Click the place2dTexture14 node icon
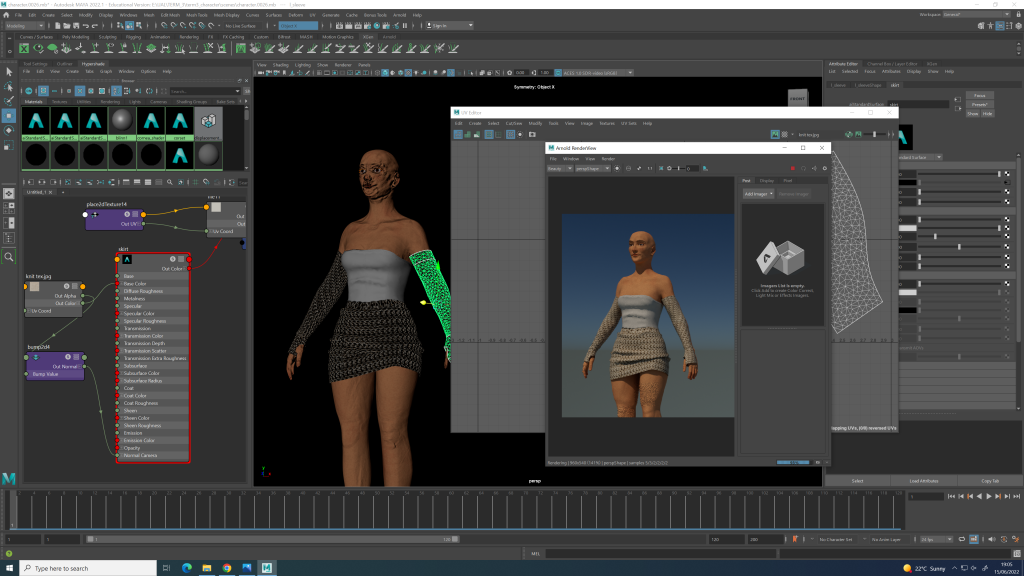Viewport: 1024px width, 576px height. 95,214
